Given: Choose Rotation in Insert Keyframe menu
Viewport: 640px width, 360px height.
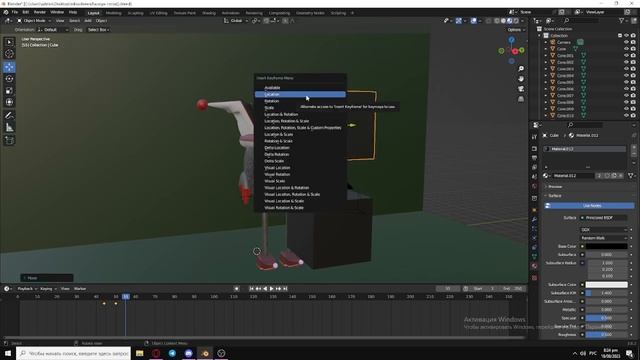Looking at the screenshot, I should point(300,101).
